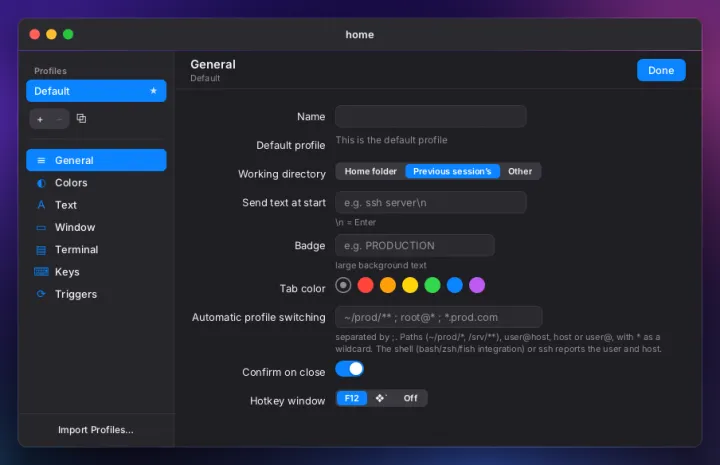Set working directory to Home folder
Viewport: 720px width, 465px height.
pyautogui.click(x=371, y=171)
